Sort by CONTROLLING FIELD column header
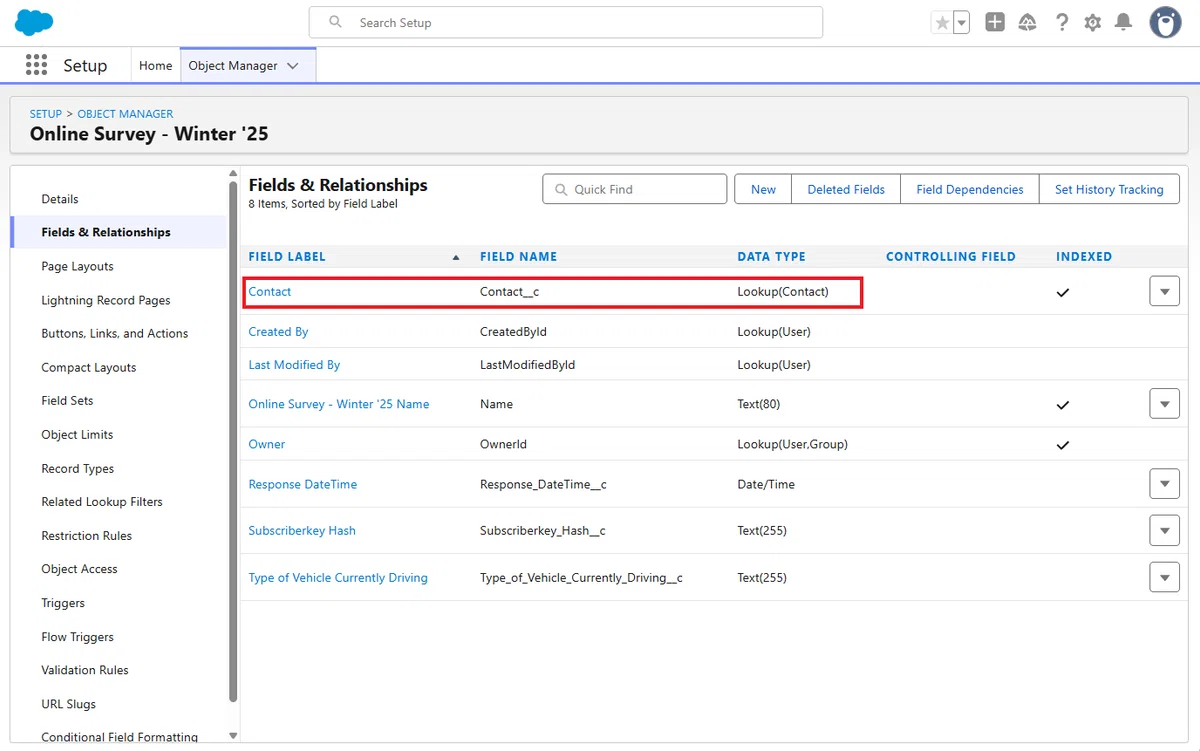 click(951, 257)
